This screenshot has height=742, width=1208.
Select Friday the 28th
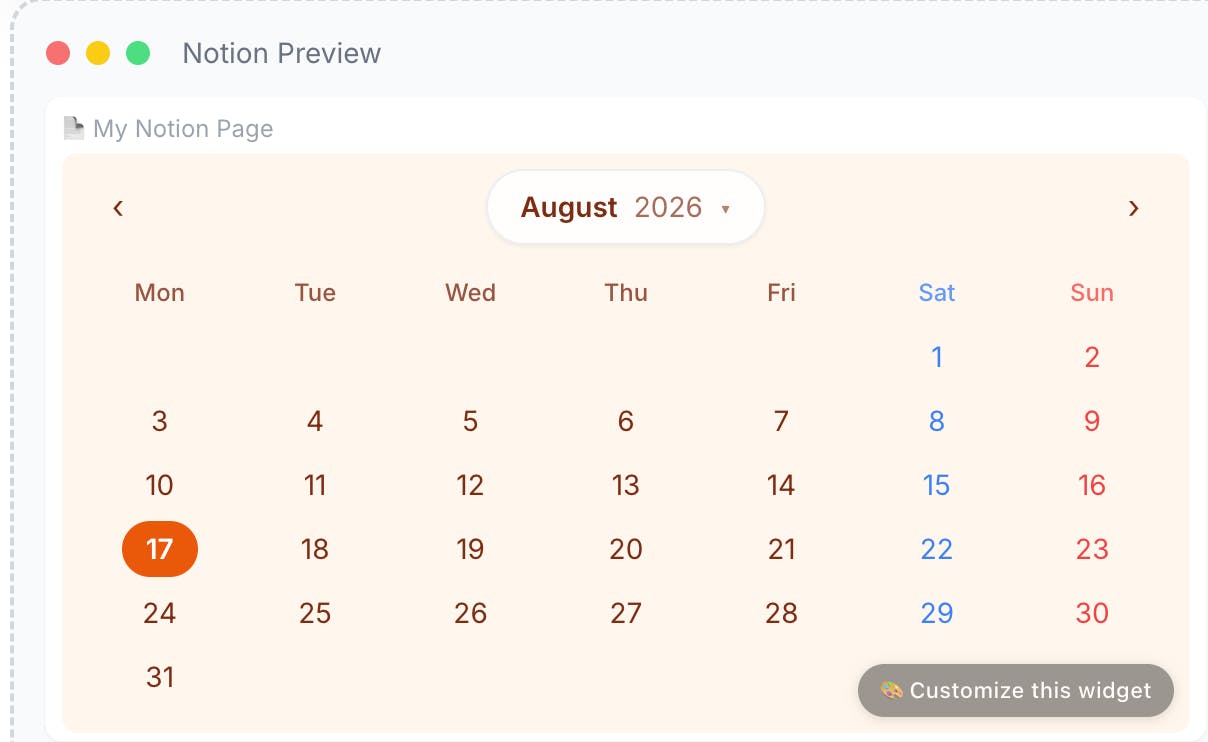click(x=781, y=613)
